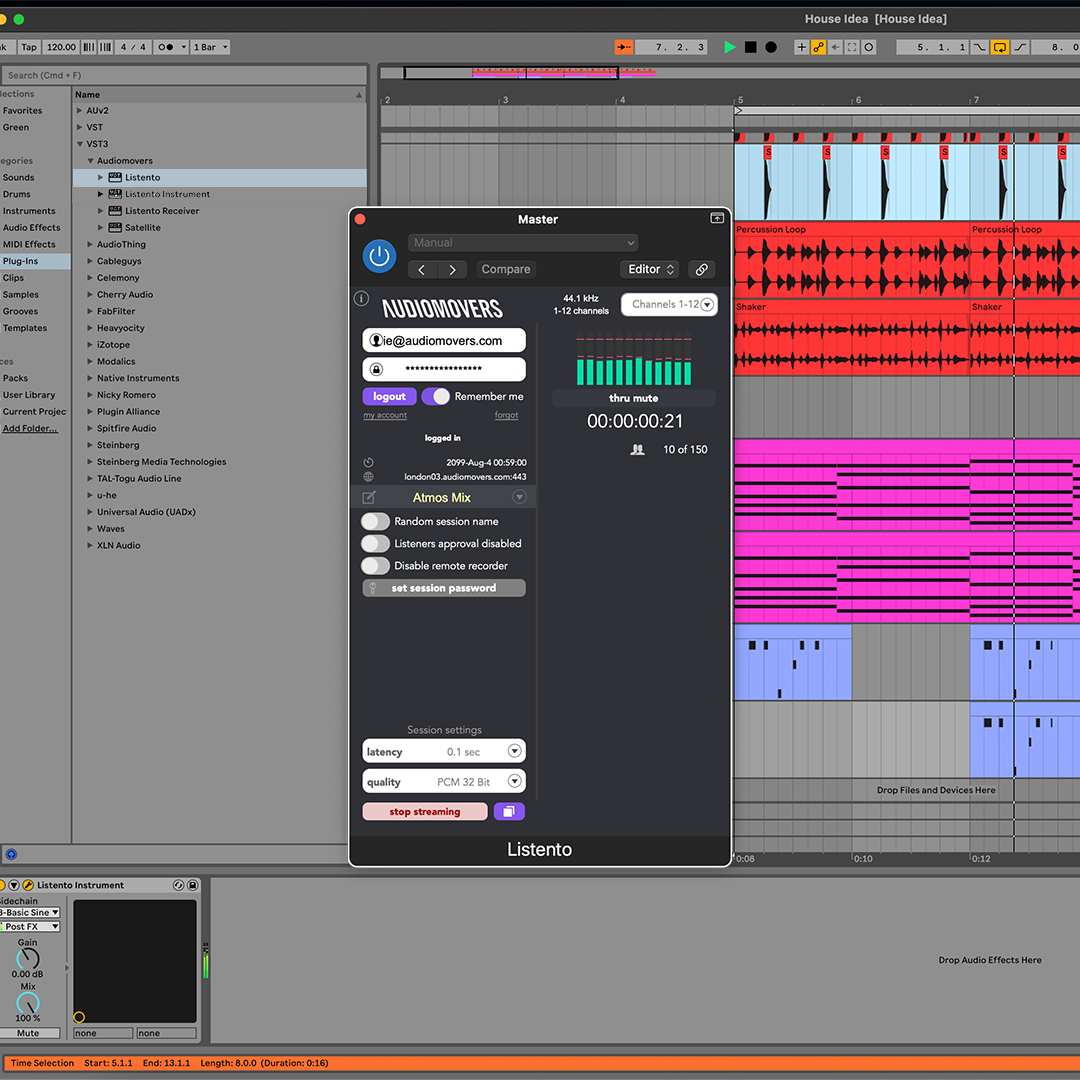Open the Audio Effects browser category
The height and width of the screenshot is (1080, 1080).
coord(32,227)
